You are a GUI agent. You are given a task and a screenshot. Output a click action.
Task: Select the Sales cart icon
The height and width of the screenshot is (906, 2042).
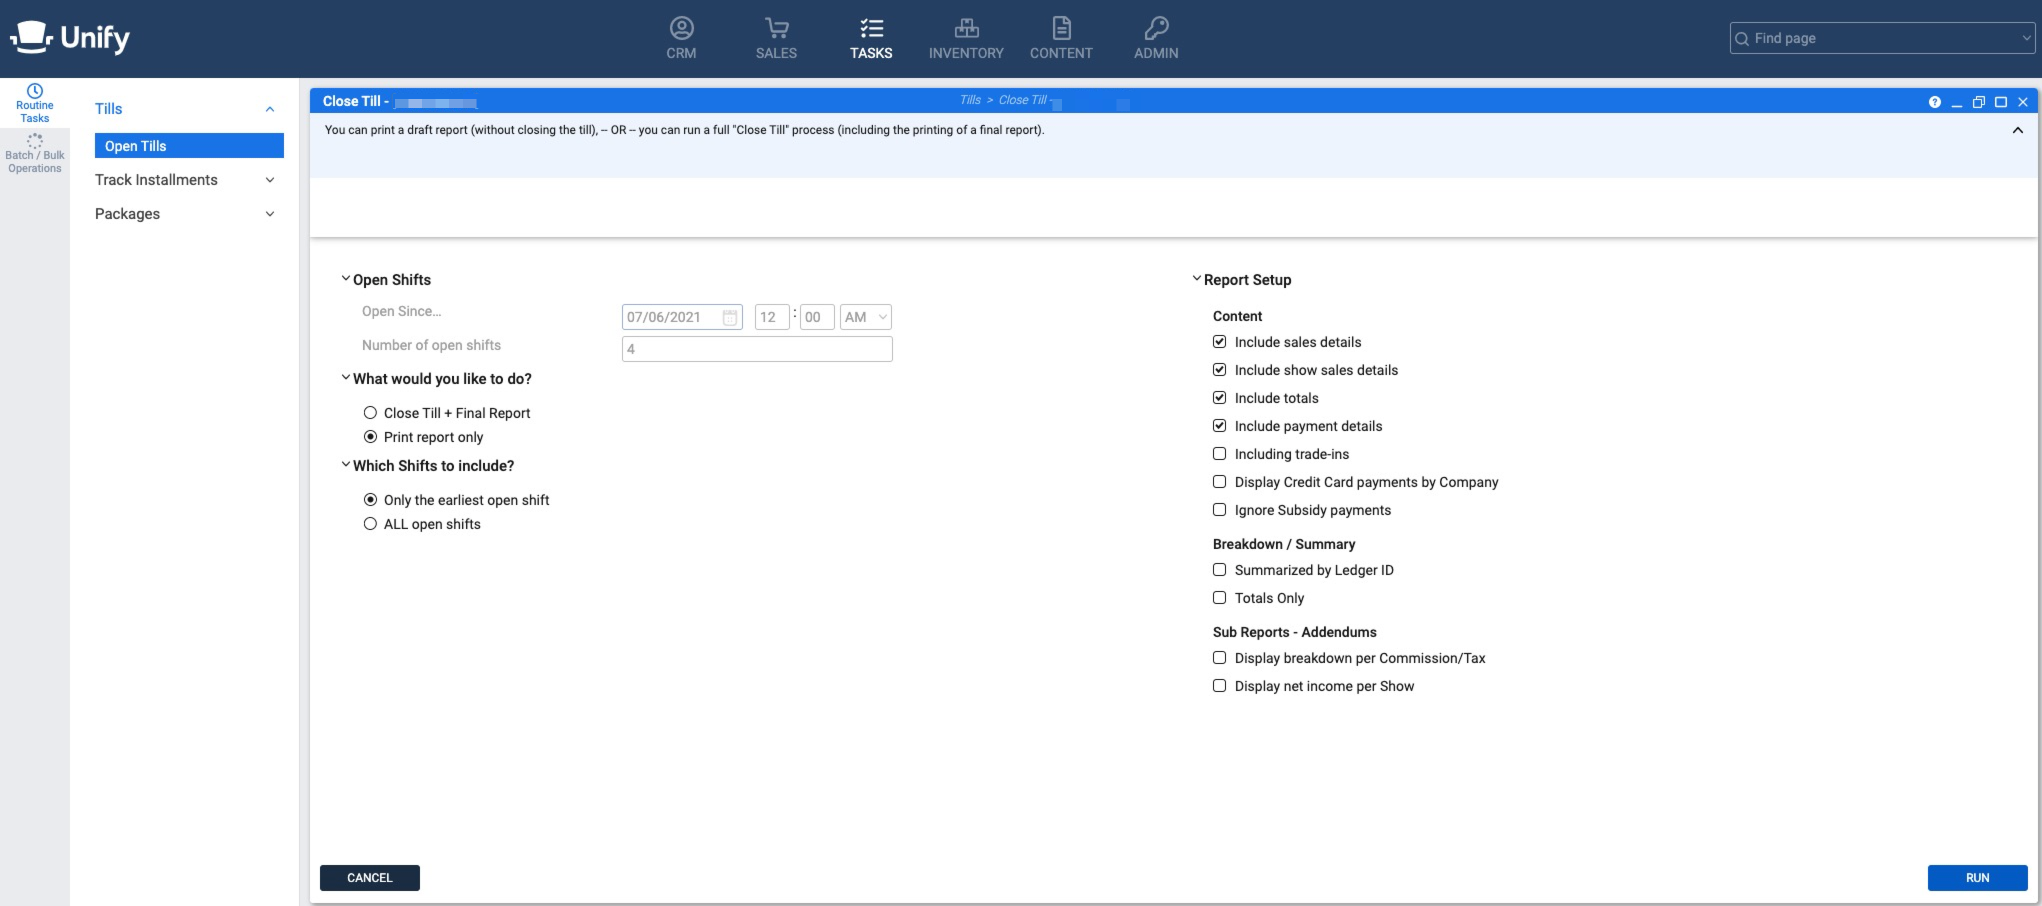click(x=776, y=36)
